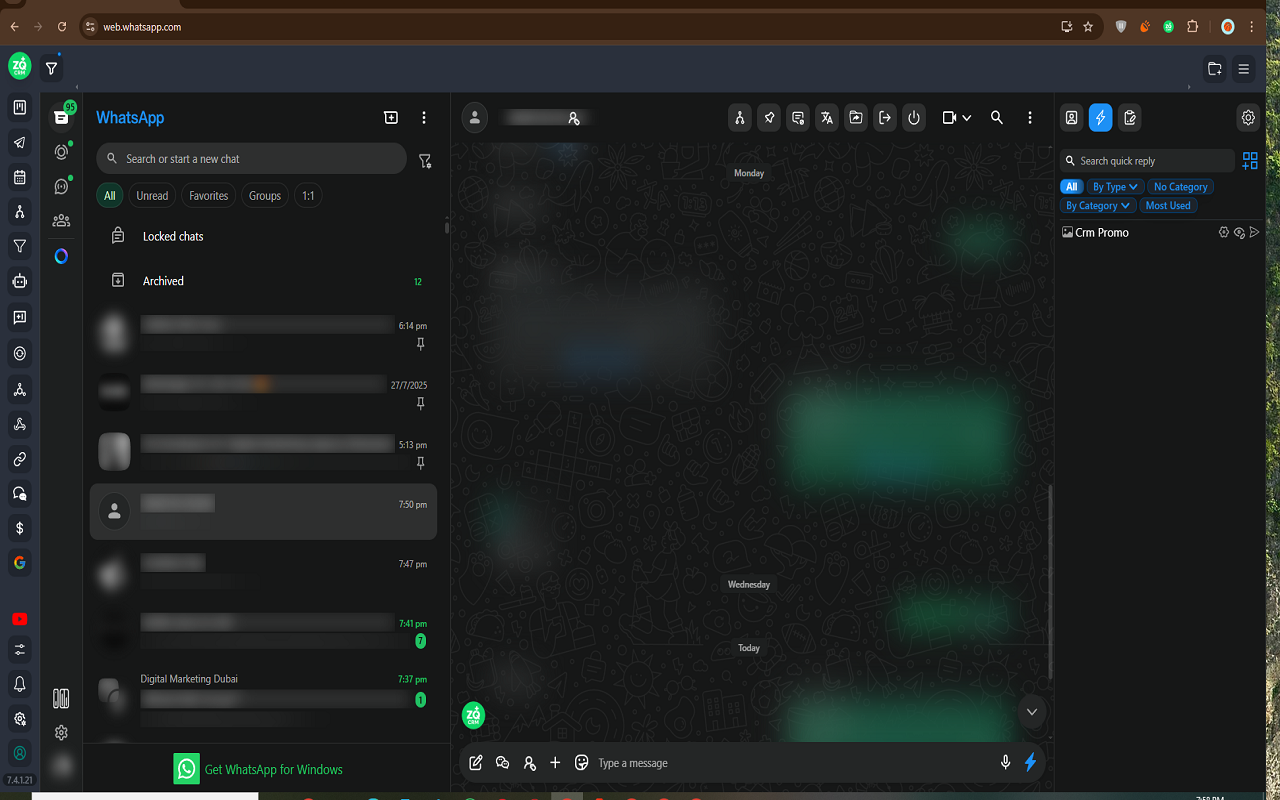The image size is (1280, 800).
Task: Click the power icon in chat header
Action: click(x=914, y=118)
